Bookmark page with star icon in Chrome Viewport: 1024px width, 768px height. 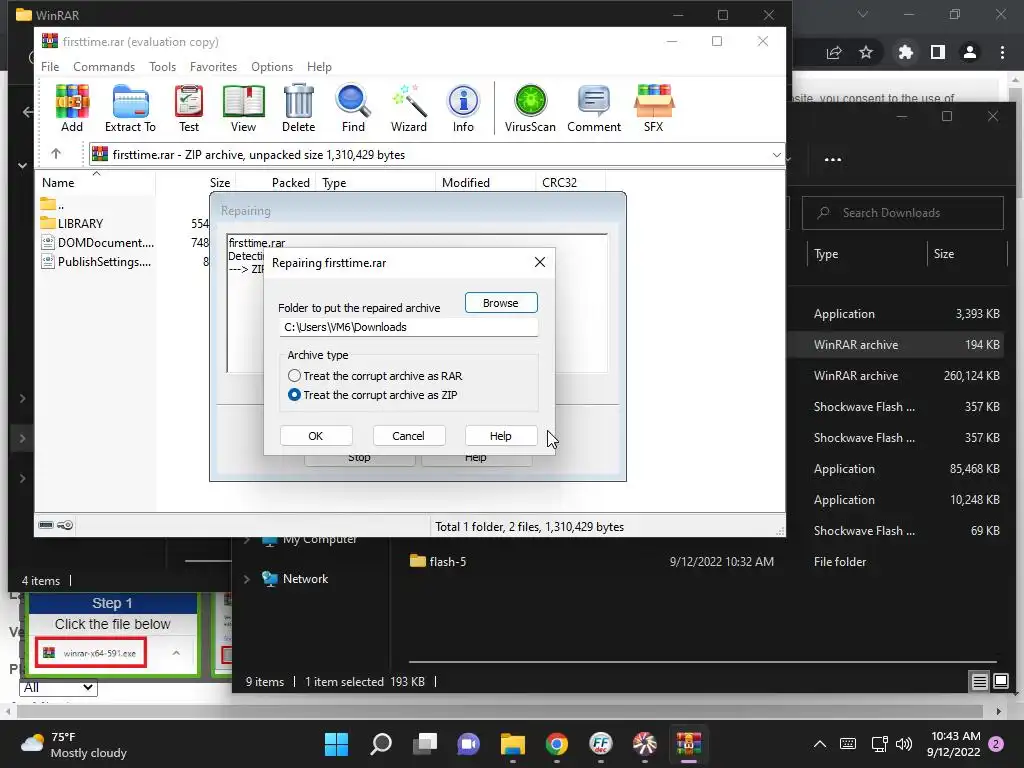[866, 52]
